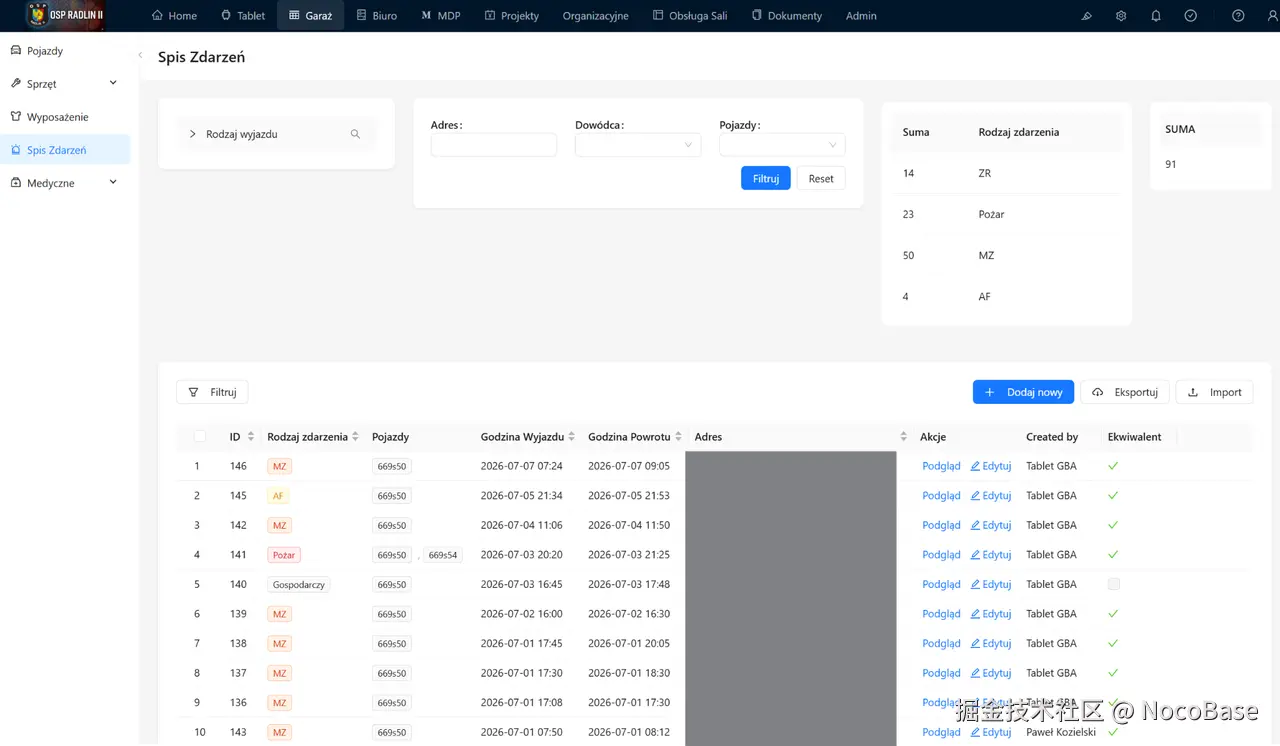The height and width of the screenshot is (746, 1280).
Task: Click the check-circle icon in top bar
Action: click(1190, 16)
